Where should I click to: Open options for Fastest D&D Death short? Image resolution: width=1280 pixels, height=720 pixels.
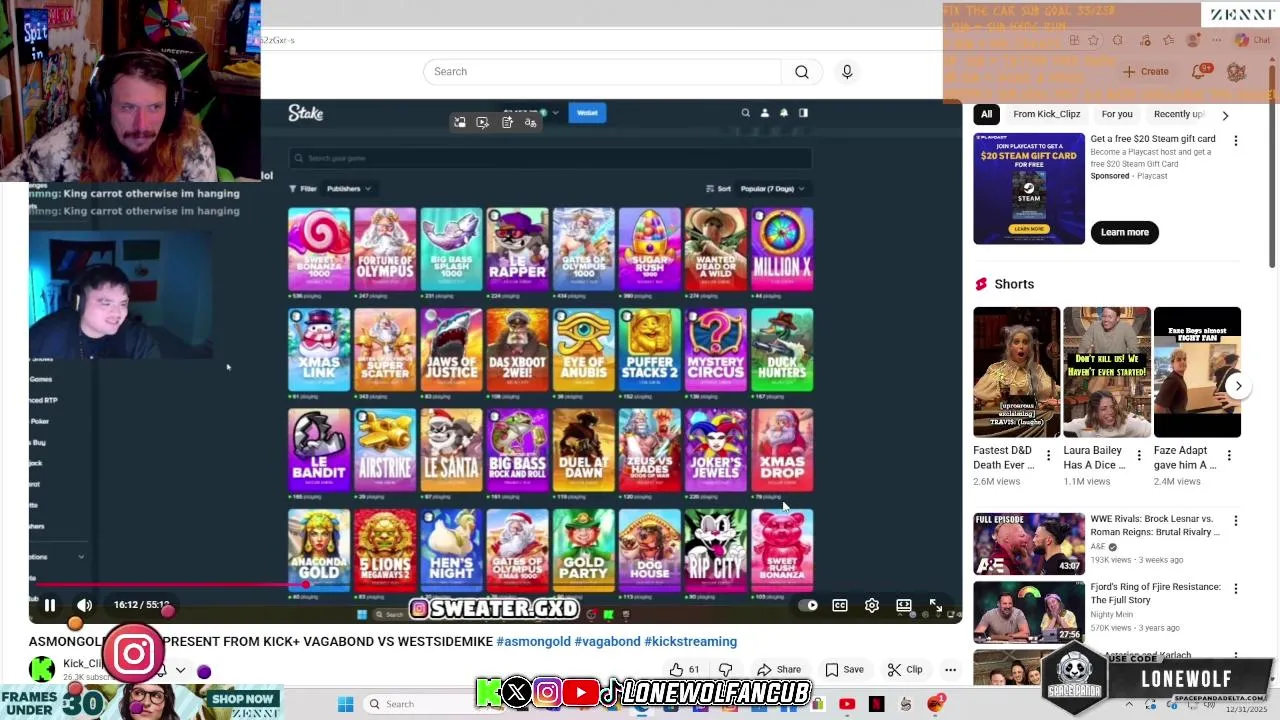click(1048, 456)
